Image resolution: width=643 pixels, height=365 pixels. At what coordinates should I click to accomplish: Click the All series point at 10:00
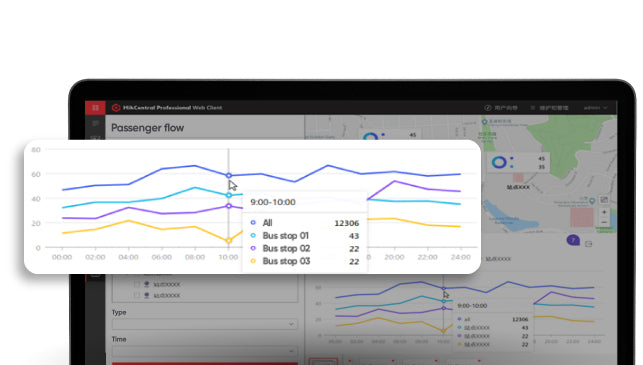tap(229, 176)
